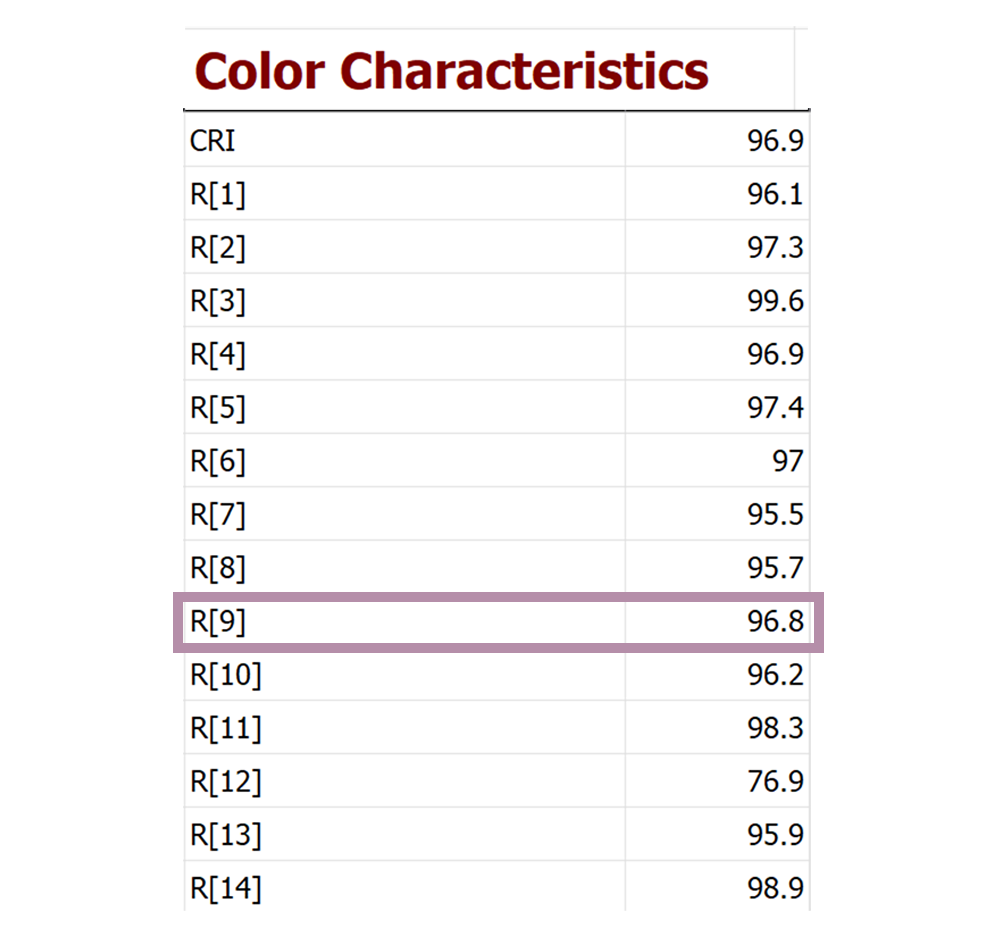The image size is (1000, 951).
Task: Select the R[5] value 97.4
Action: pyautogui.click(x=775, y=408)
